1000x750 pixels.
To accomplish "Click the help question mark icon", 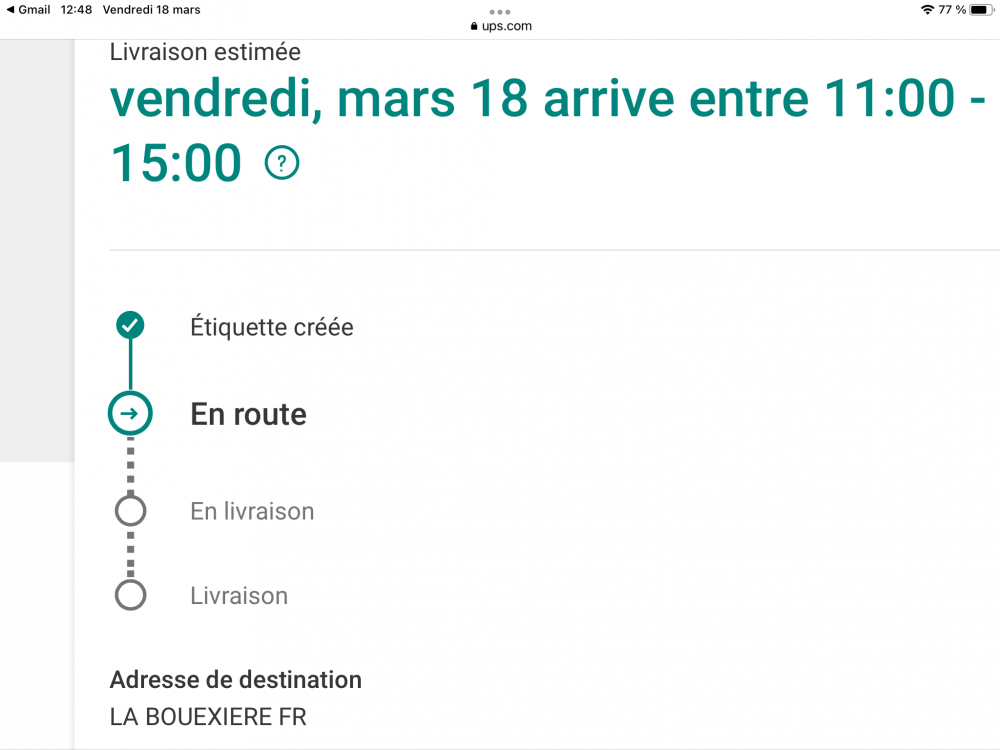I will pyautogui.click(x=282, y=163).
